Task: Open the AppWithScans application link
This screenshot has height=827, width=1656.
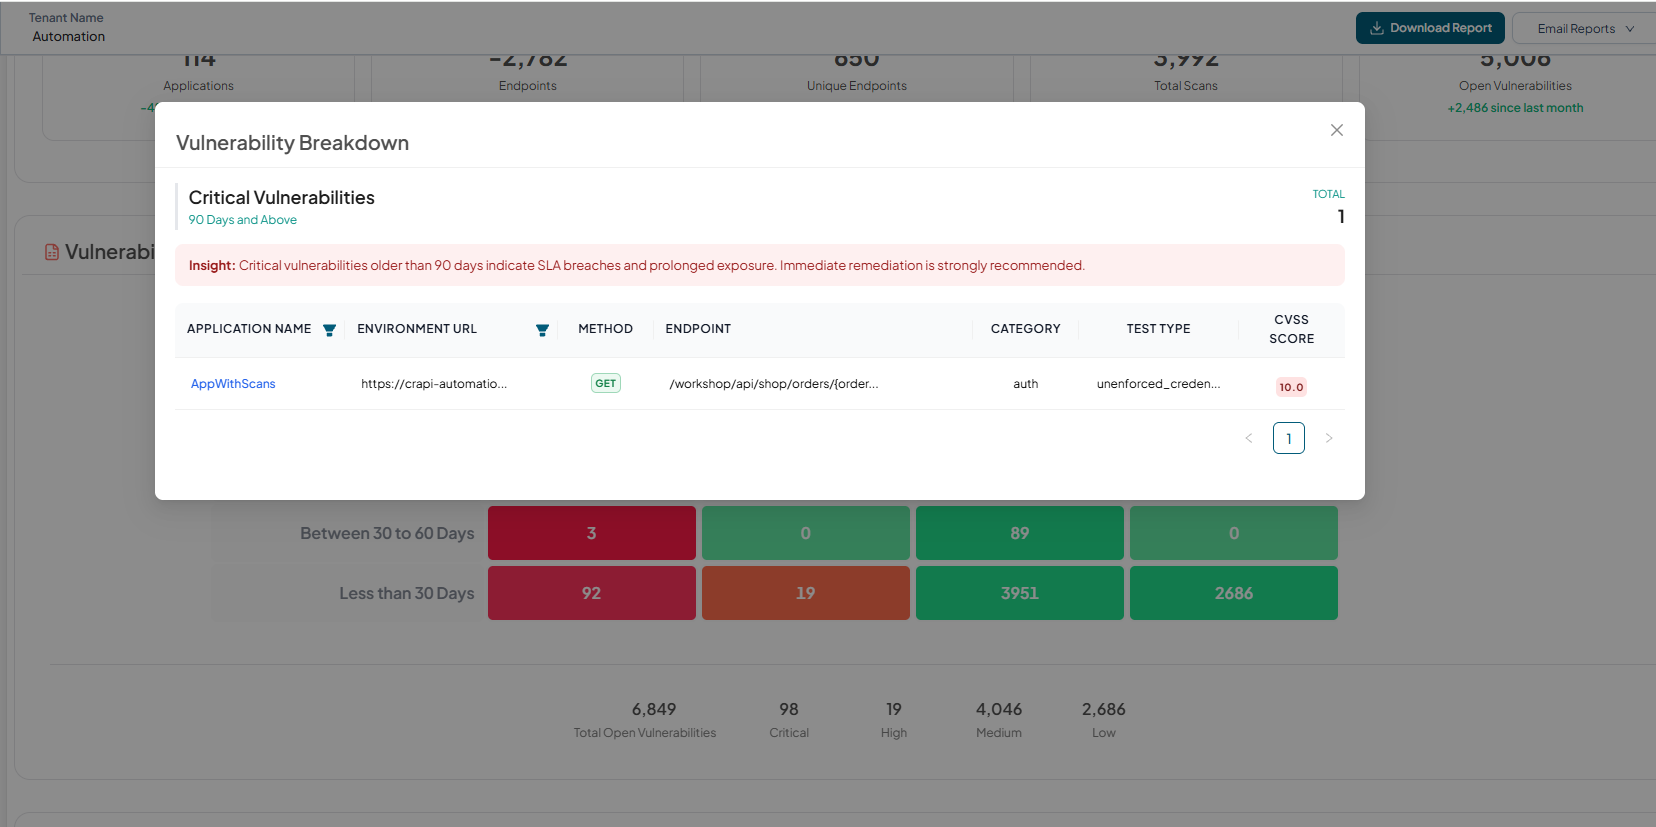Action: (x=233, y=384)
